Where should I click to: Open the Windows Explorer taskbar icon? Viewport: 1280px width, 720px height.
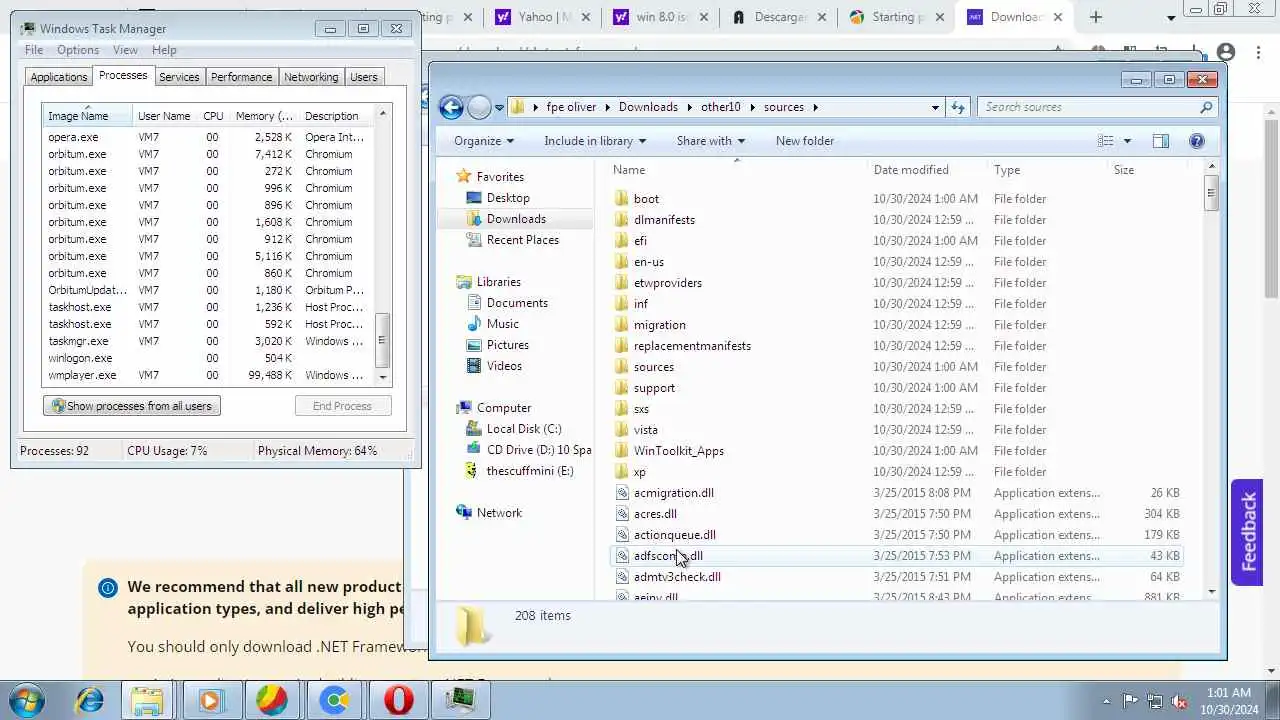click(147, 700)
